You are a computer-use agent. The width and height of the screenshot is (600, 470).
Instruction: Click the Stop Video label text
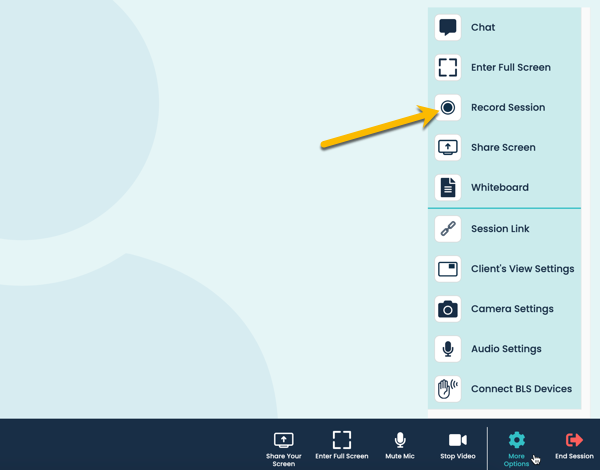458,456
